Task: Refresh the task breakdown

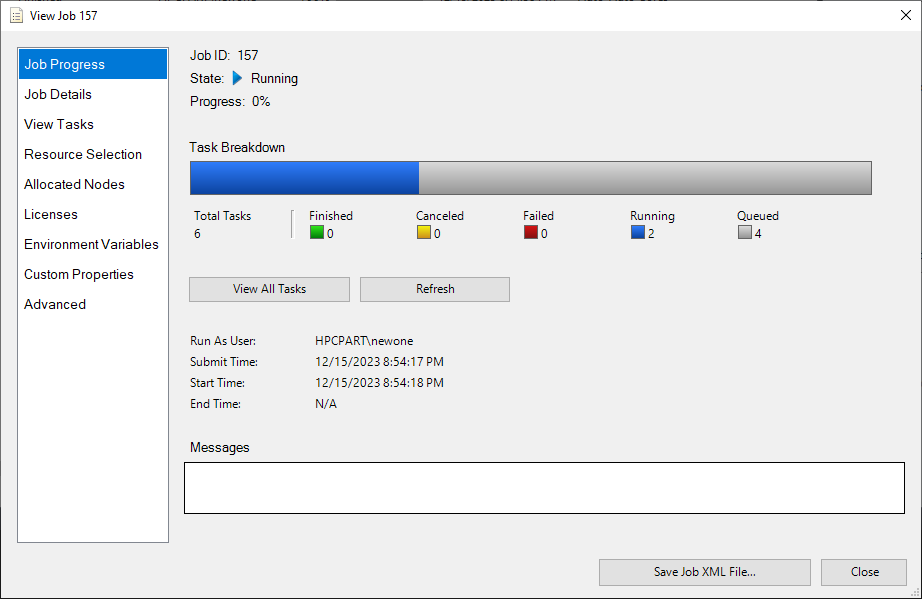Action: point(434,289)
